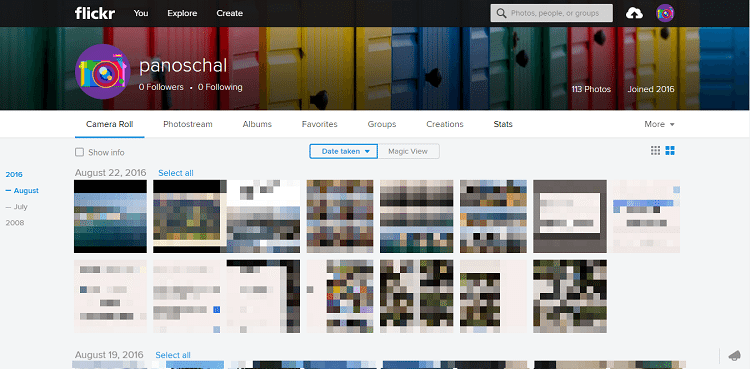The height and width of the screenshot is (369, 750).
Task: Click the flickr logo
Action: (95, 13)
